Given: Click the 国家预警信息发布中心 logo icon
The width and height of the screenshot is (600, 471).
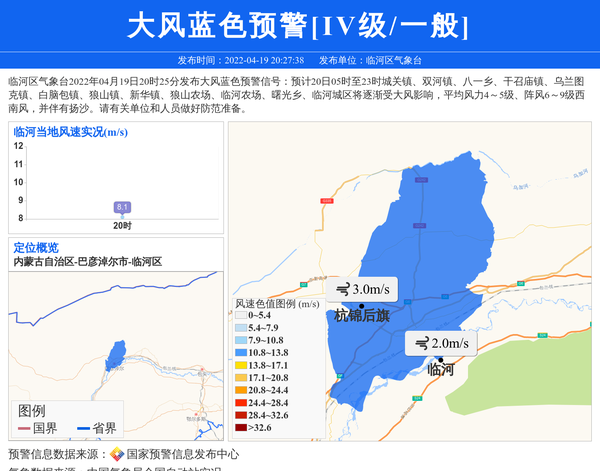Looking at the screenshot, I should pyautogui.click(x=117, y=454).
